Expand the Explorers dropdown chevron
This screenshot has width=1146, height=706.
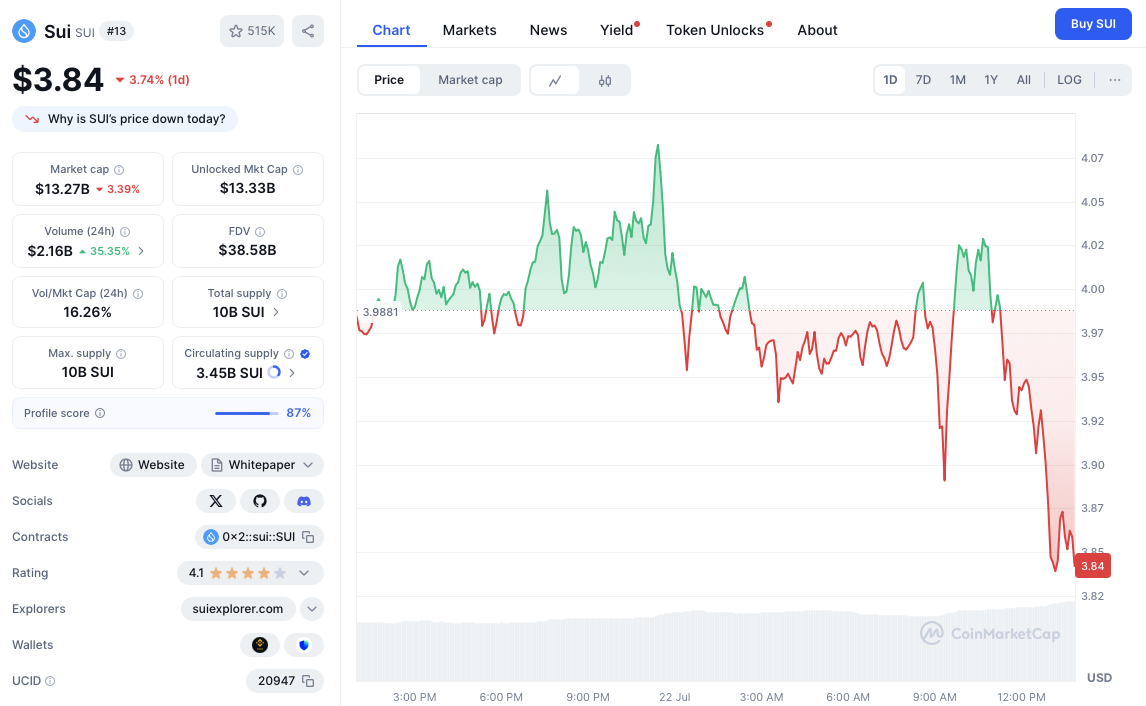312,609
